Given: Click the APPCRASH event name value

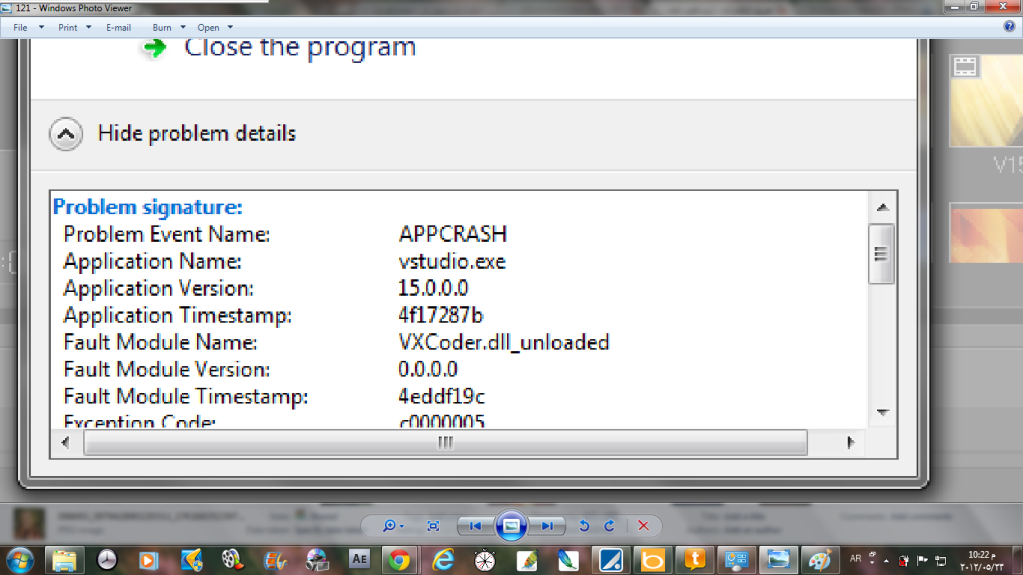Looking at the screenshot, I should click(453, 234).
